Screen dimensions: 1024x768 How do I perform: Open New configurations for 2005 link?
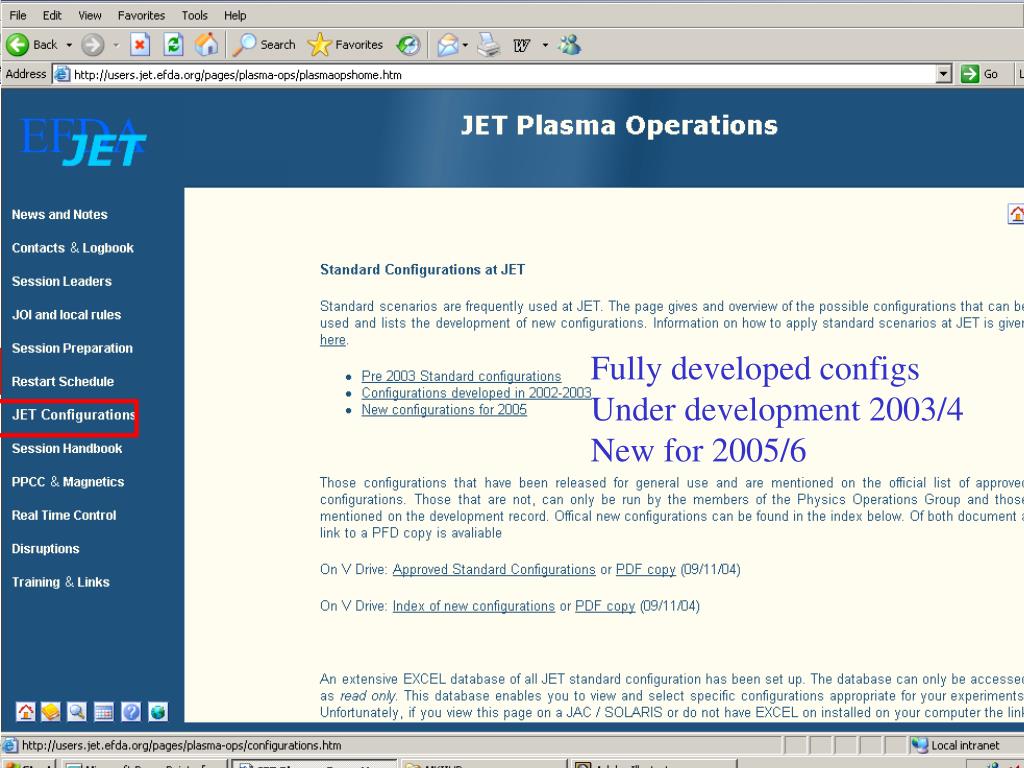(x=444, y=409)
